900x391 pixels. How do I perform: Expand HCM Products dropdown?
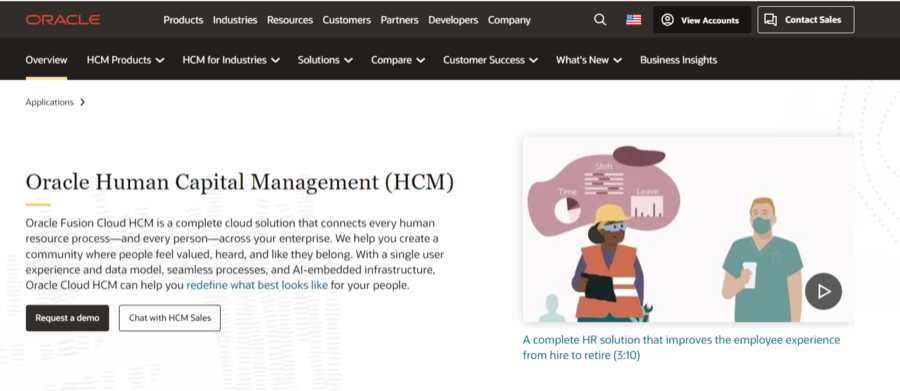click(x=126, y=60)
